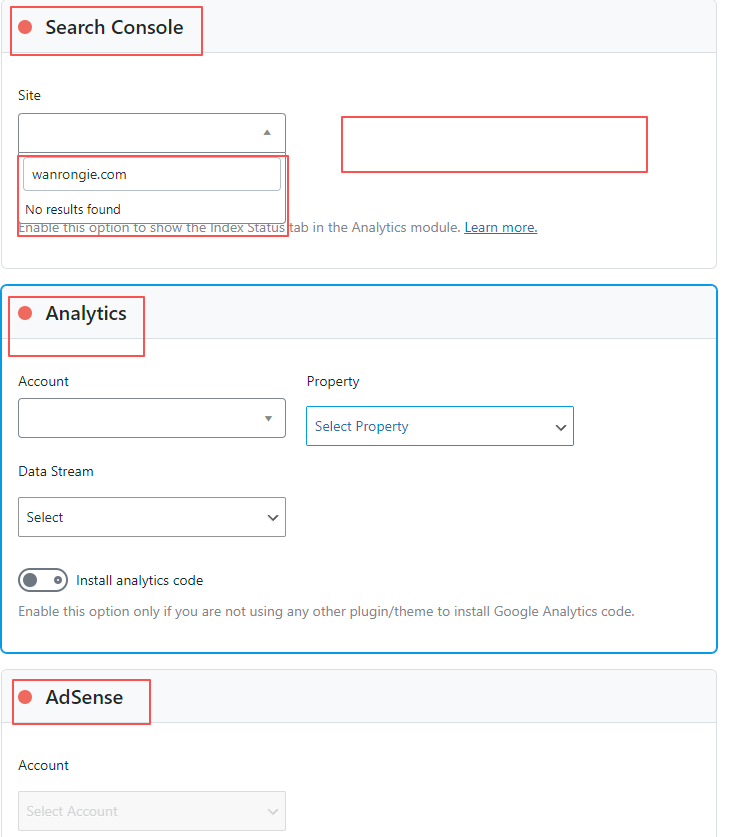Click the "Site" field label
744x837 pixels.
(29, 95)
